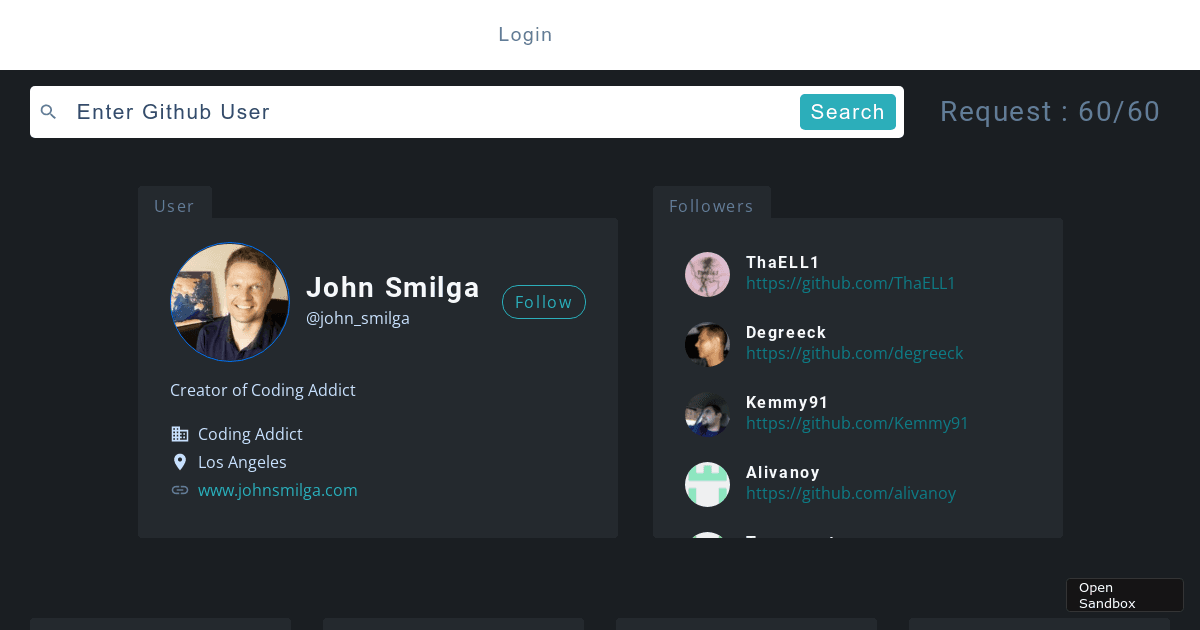
Task: Select Degreeck's avatar image
Action: pos(708,344)
